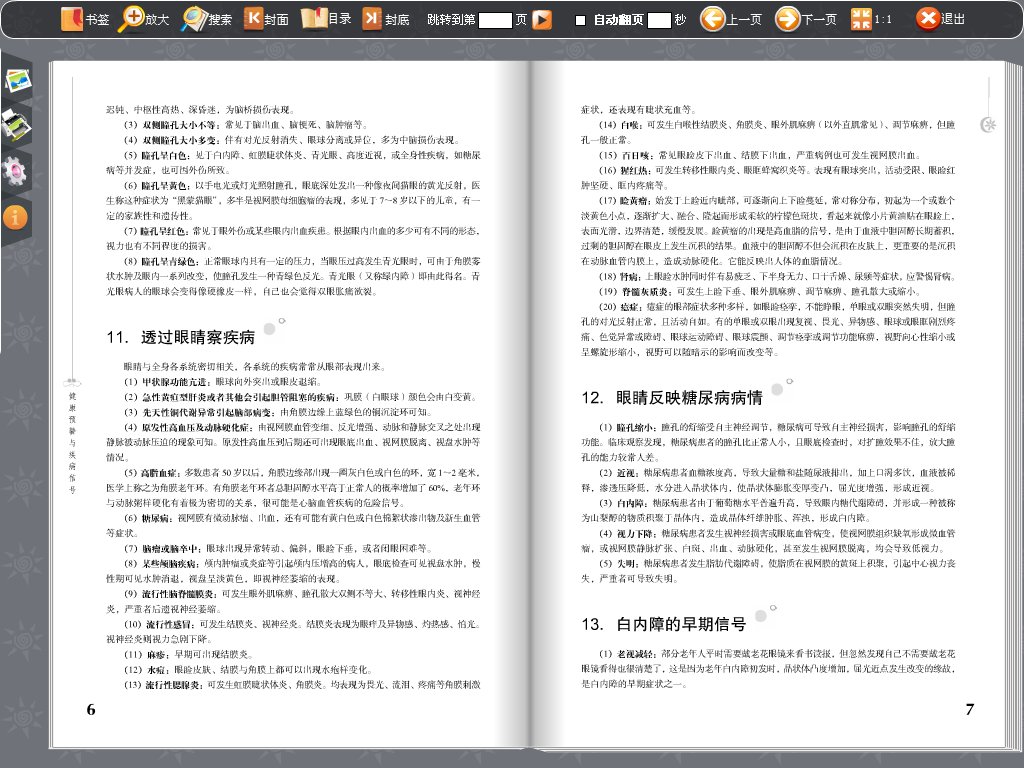Viewport: 1024px width, 768px height.
Task: Click the heading 13. 白内障的早期信号
Action: pyautogui.click(x=664, y=624)
